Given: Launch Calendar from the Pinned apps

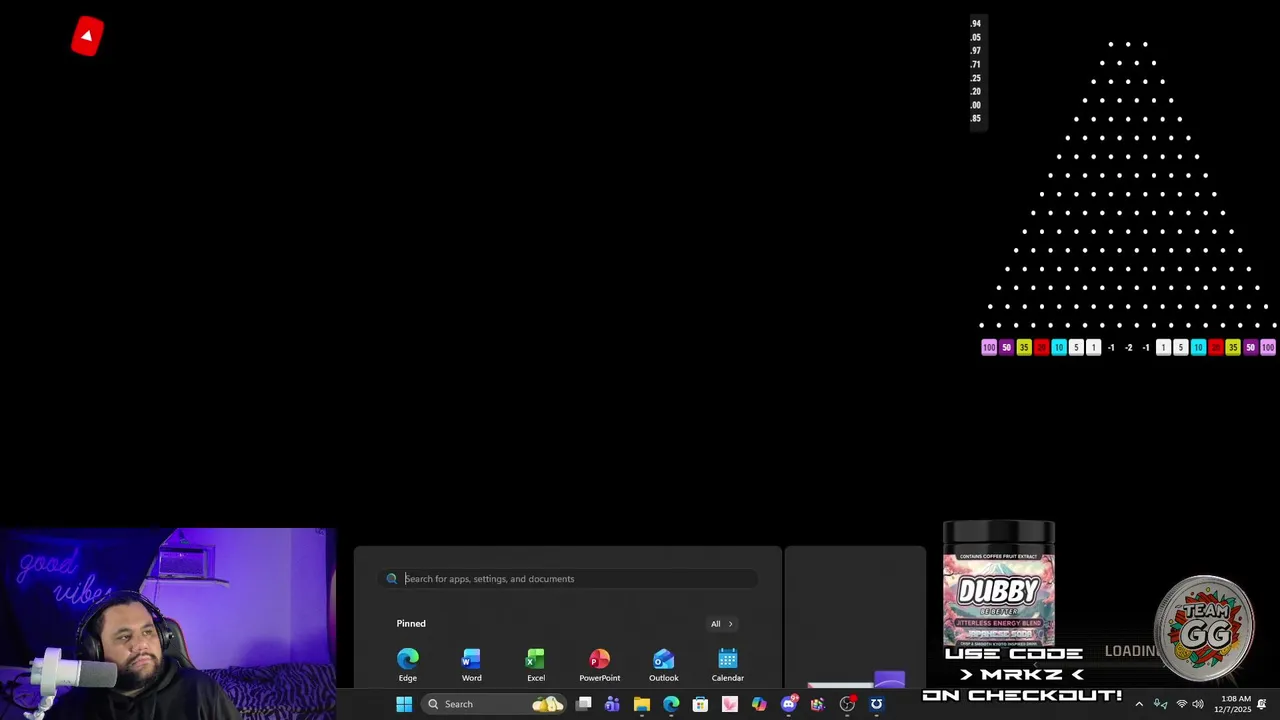Looking at the screenshot, I should point(728,665).
